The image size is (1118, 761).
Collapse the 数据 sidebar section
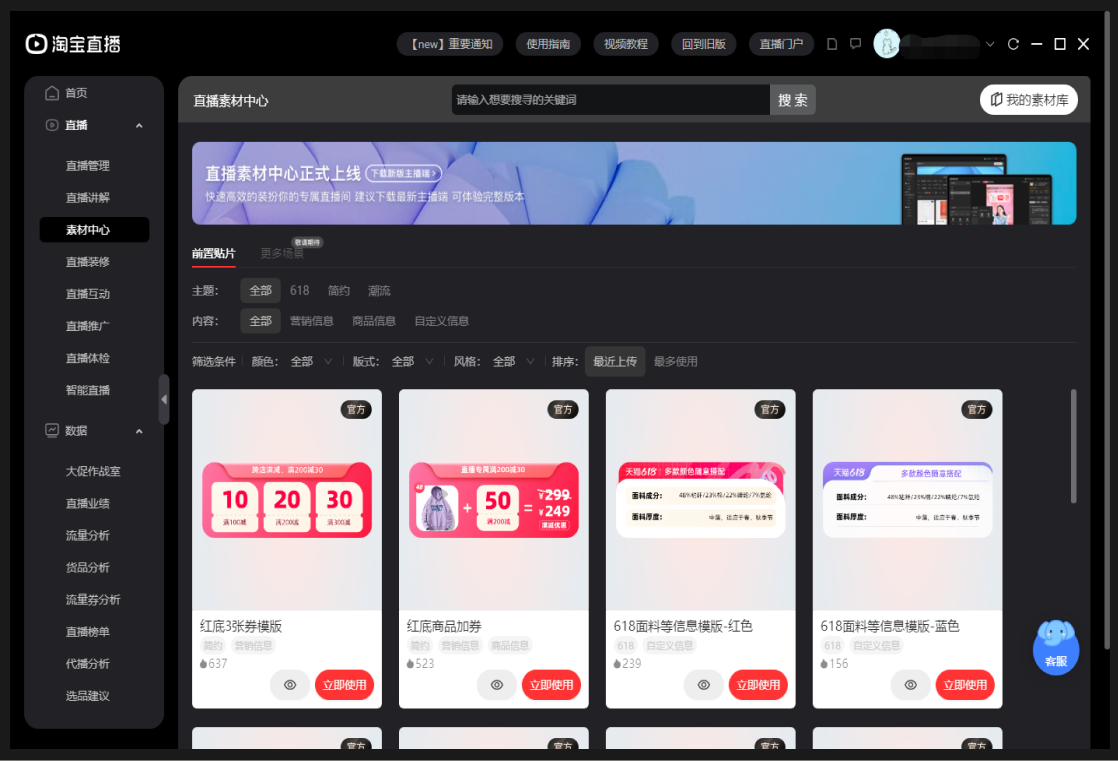click(139, 431)
